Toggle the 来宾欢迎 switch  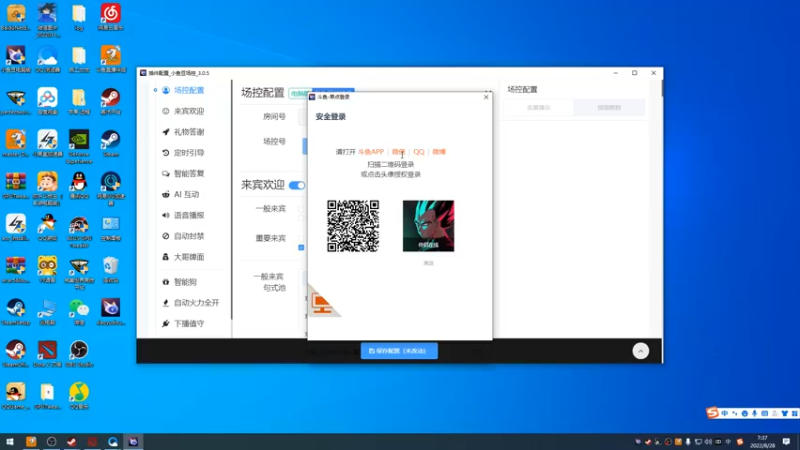tap(297, 185)
